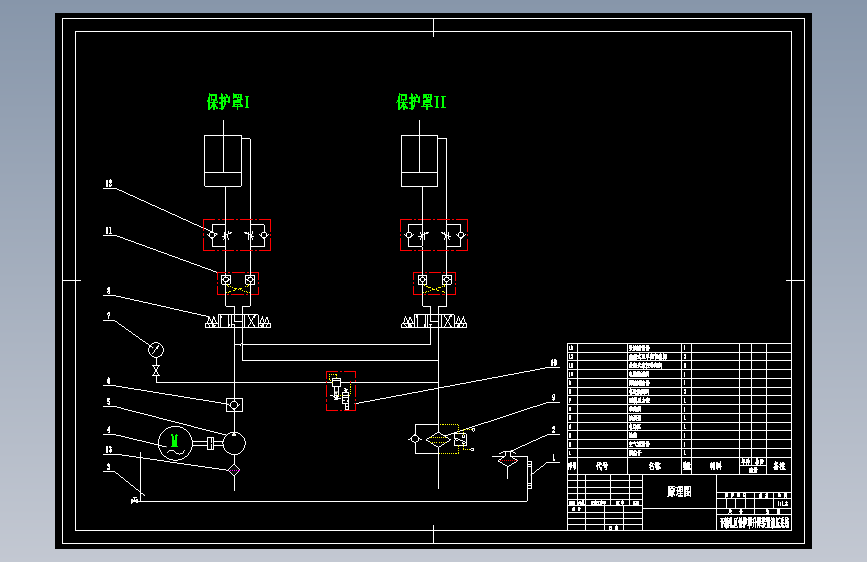Select the magenta suction filter below pump
Image resolution: width=867 pixels, height=562 pixels.
[x=234, y=470]
